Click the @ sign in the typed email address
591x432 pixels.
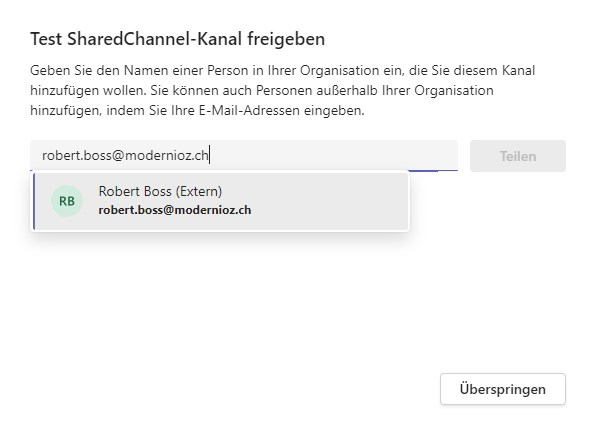(x=118, y=155)
